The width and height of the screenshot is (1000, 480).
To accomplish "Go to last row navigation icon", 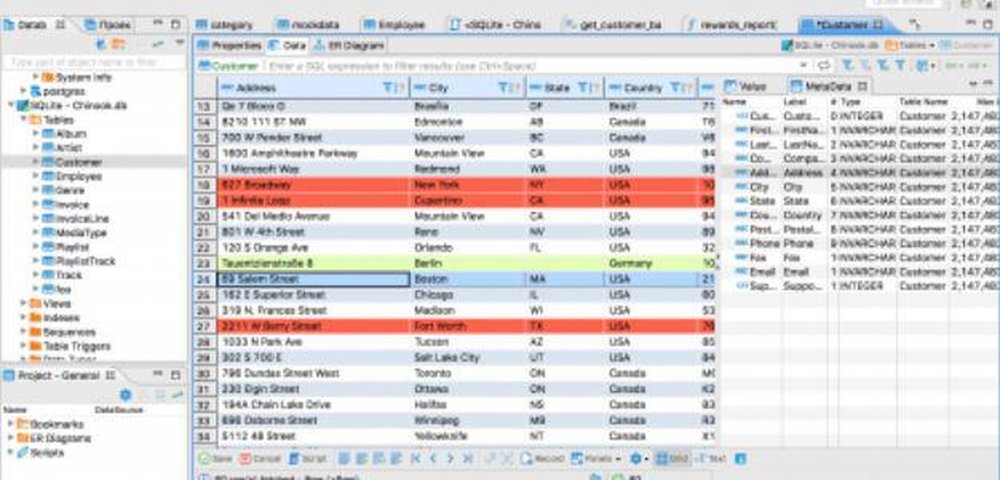I will click(467, 458).
